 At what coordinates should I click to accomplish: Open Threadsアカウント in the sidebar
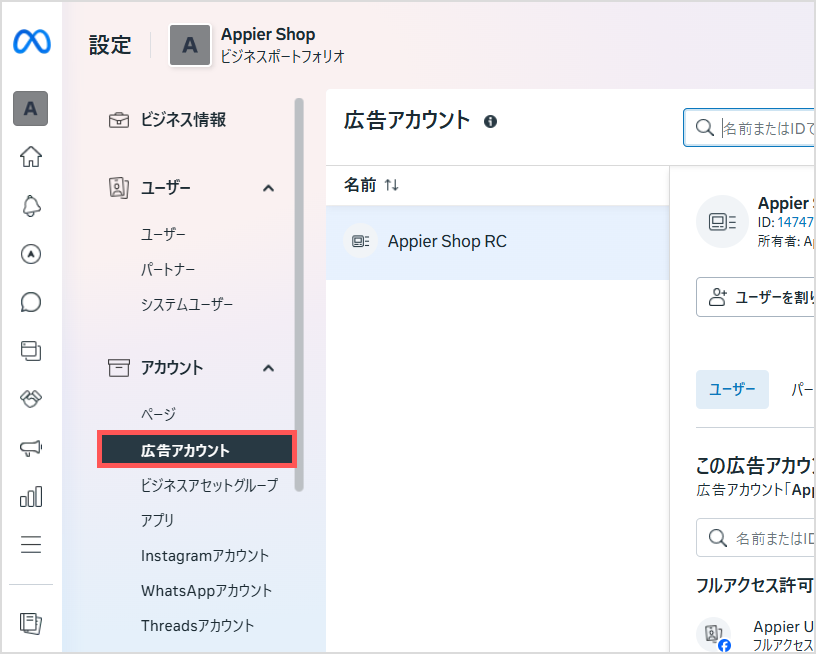pos(198,625)
